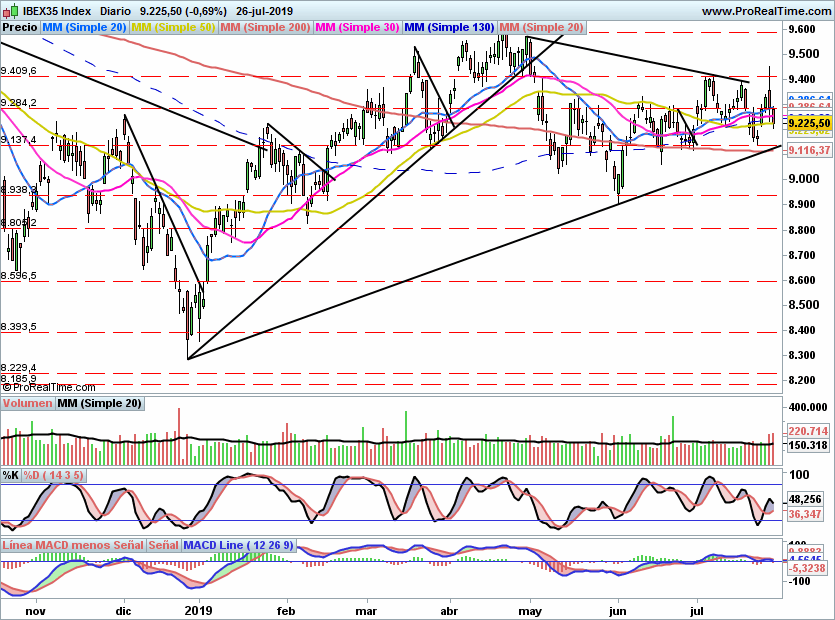Click 8.400 on the price axis
The width and height of the screenshot is (835, 620).
[x=801, y=330]
